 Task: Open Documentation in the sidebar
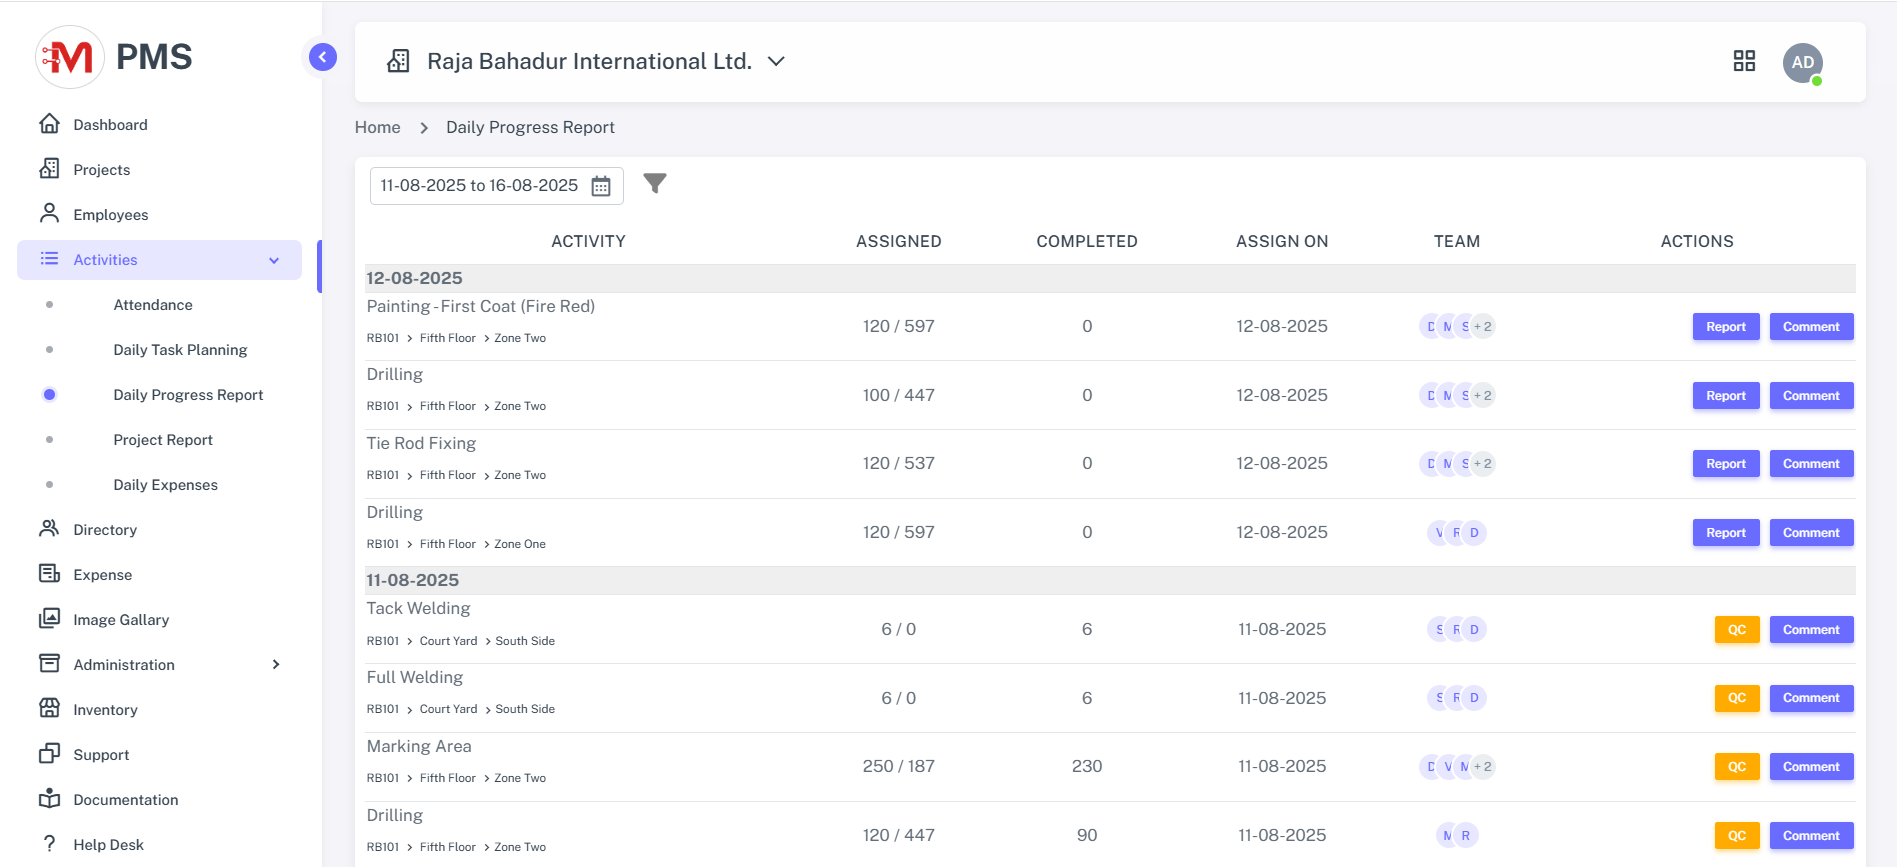click(x=125, y=800)
